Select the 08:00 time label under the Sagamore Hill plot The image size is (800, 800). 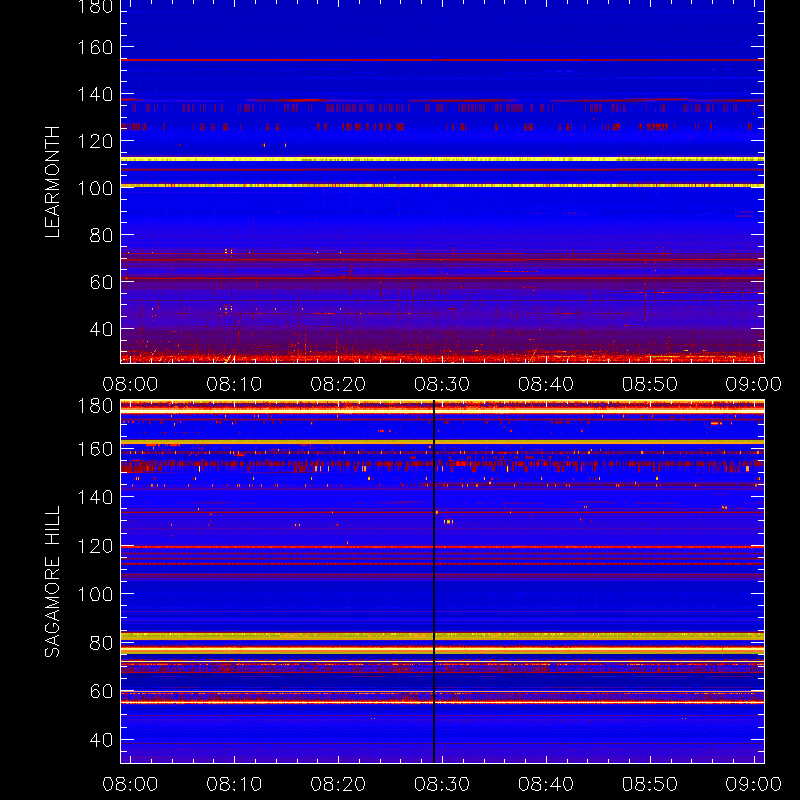click(x=130, y=784)
